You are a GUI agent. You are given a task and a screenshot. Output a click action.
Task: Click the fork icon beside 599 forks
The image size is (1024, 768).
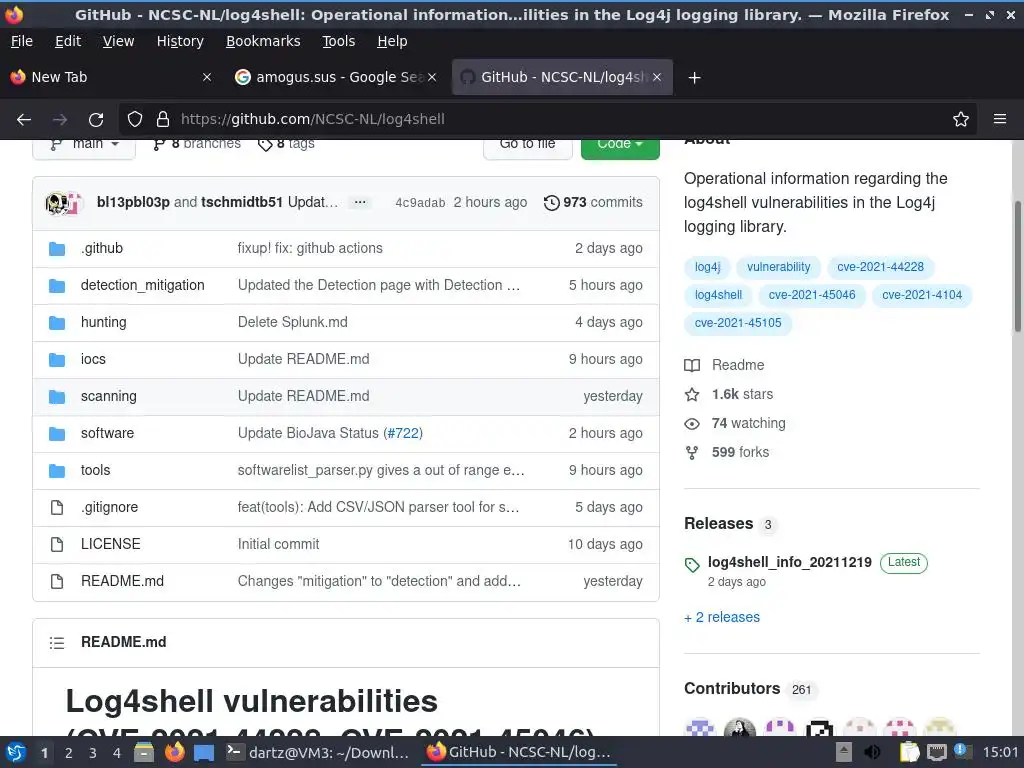point(692,453)
